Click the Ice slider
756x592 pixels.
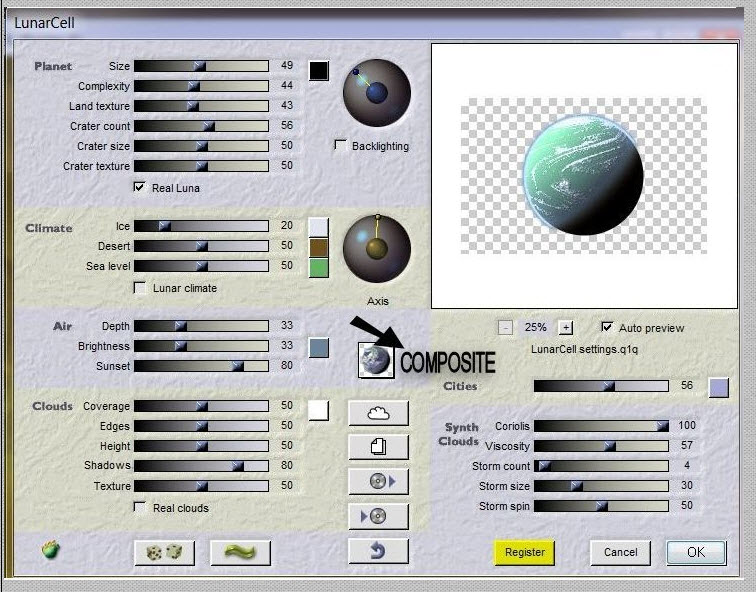coord(201,226)
